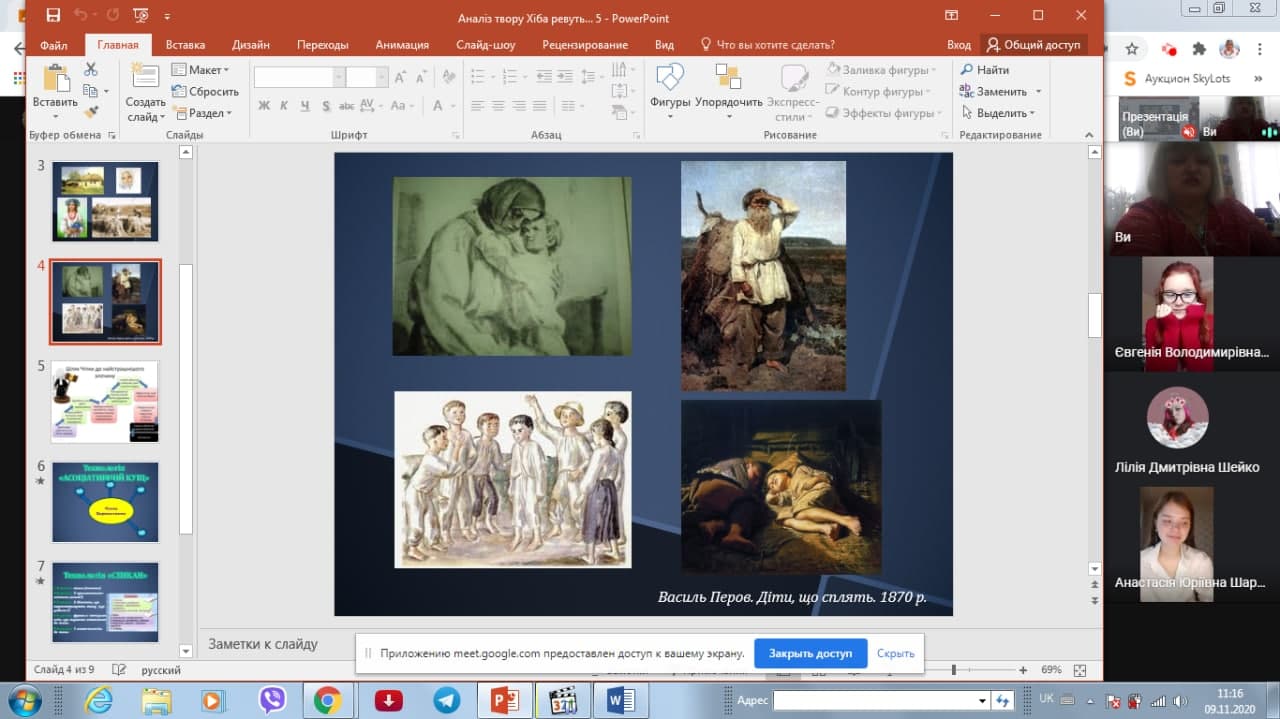Switch to the Слайд-шоу tab

point(486,45)
